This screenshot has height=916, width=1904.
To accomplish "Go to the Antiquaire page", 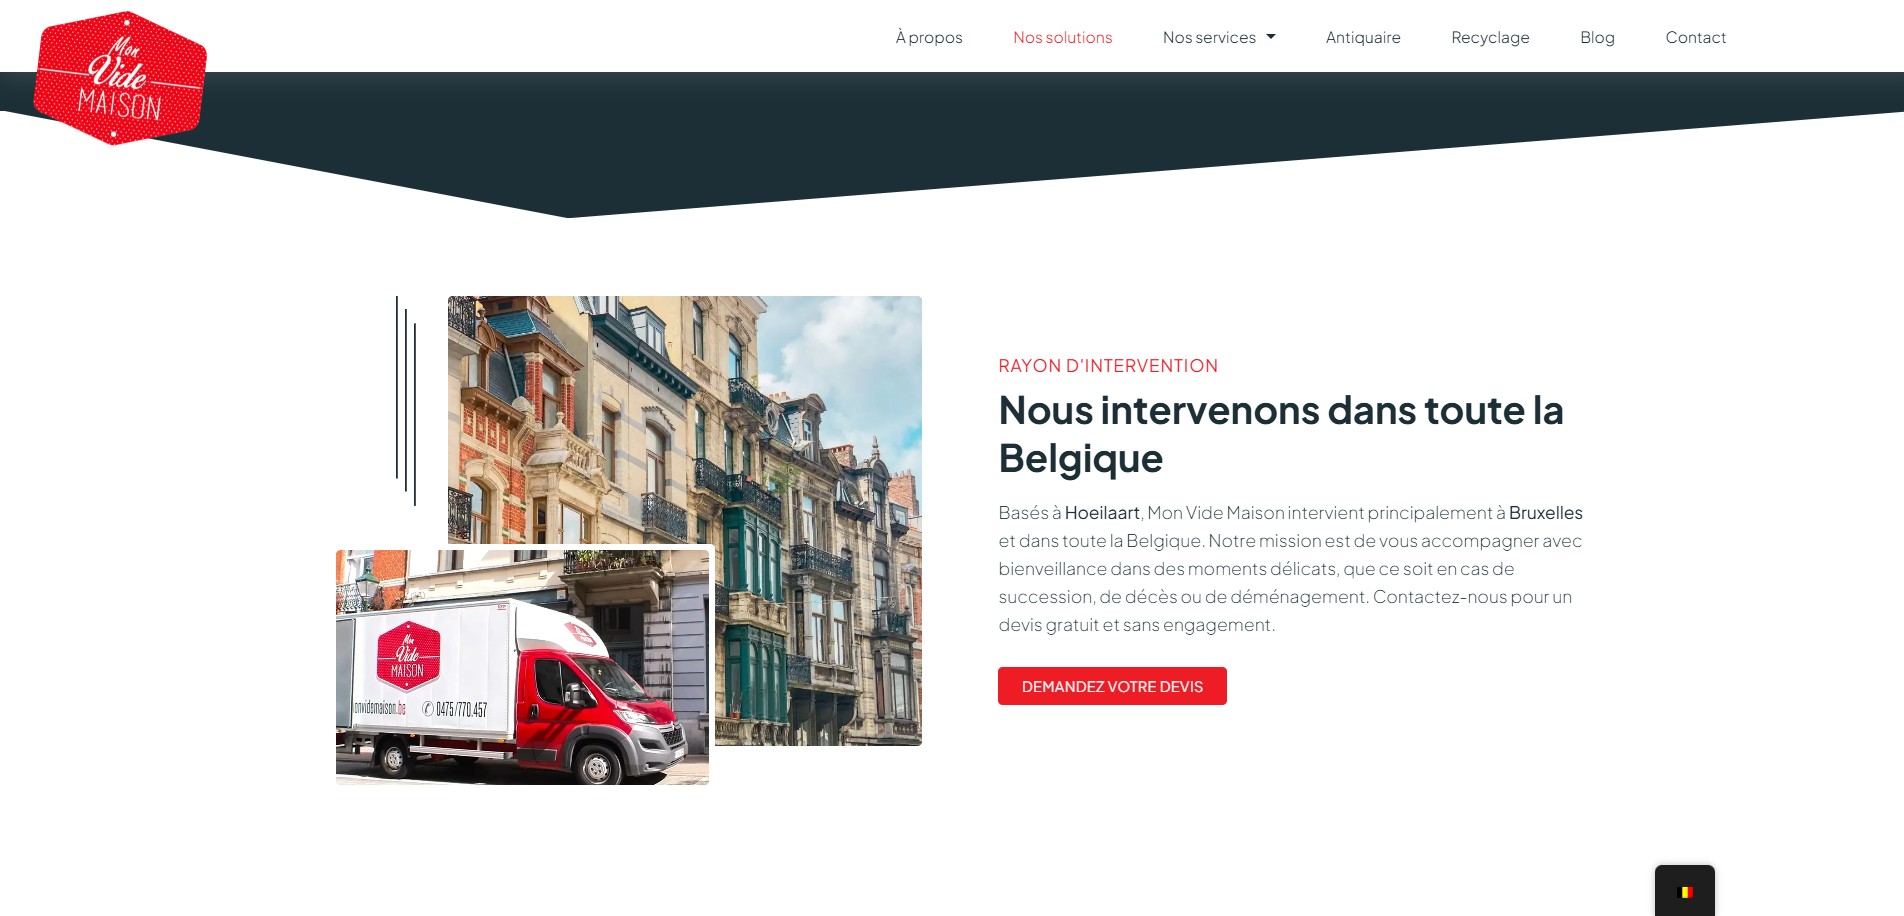I will tap(1363, 37).
